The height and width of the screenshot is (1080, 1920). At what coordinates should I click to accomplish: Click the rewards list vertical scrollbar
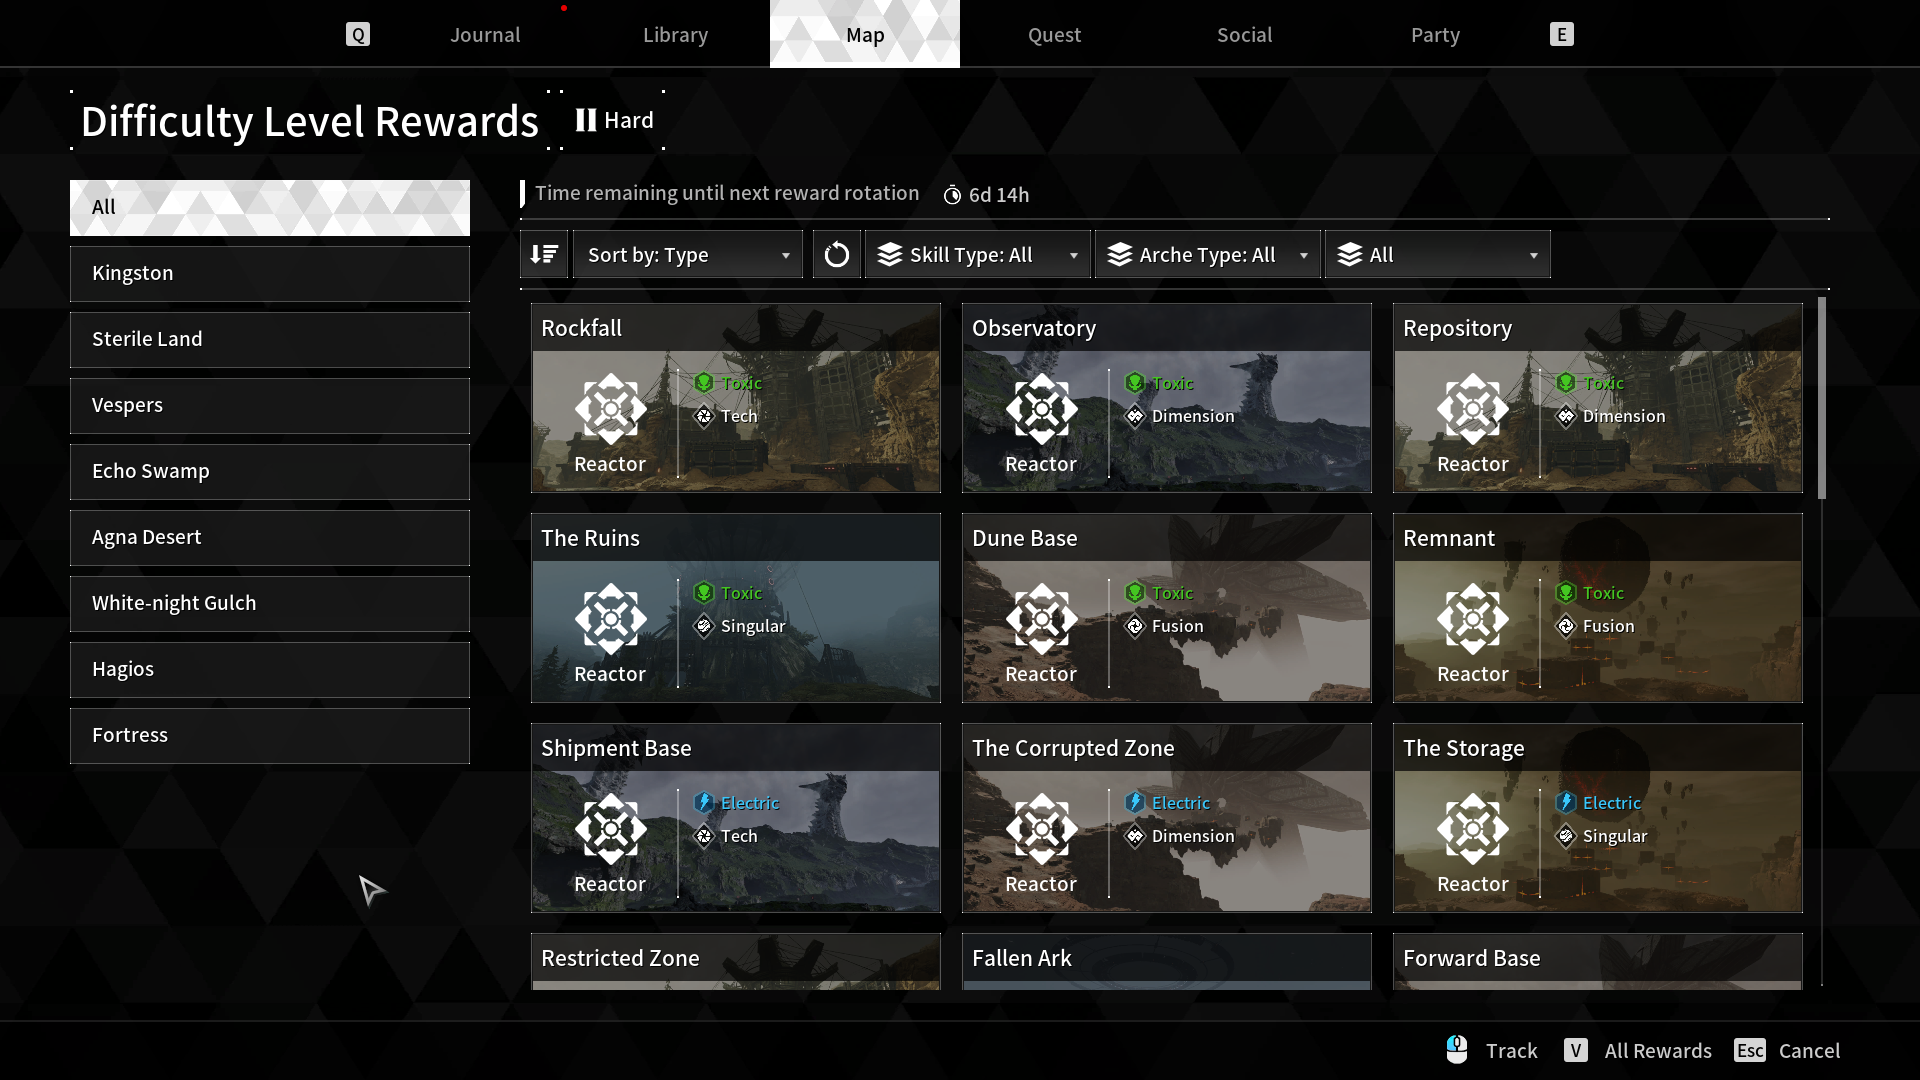[1822, 397]
